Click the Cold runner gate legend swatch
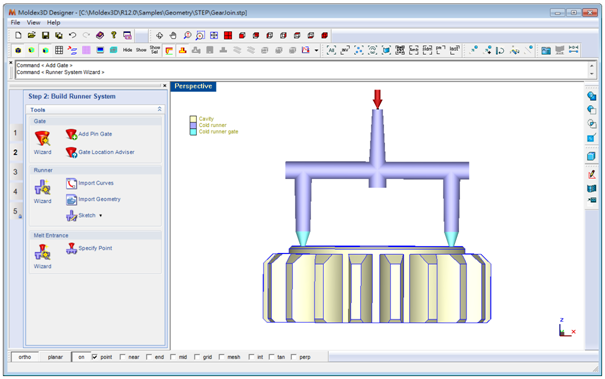This screenshot has width=605, height=379. (193, 132)
